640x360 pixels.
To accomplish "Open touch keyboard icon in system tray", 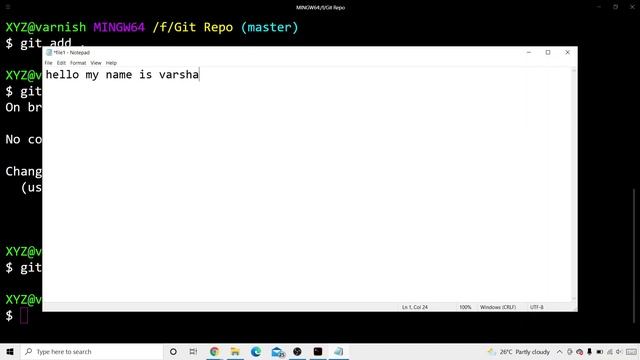I will click(631, 351).
